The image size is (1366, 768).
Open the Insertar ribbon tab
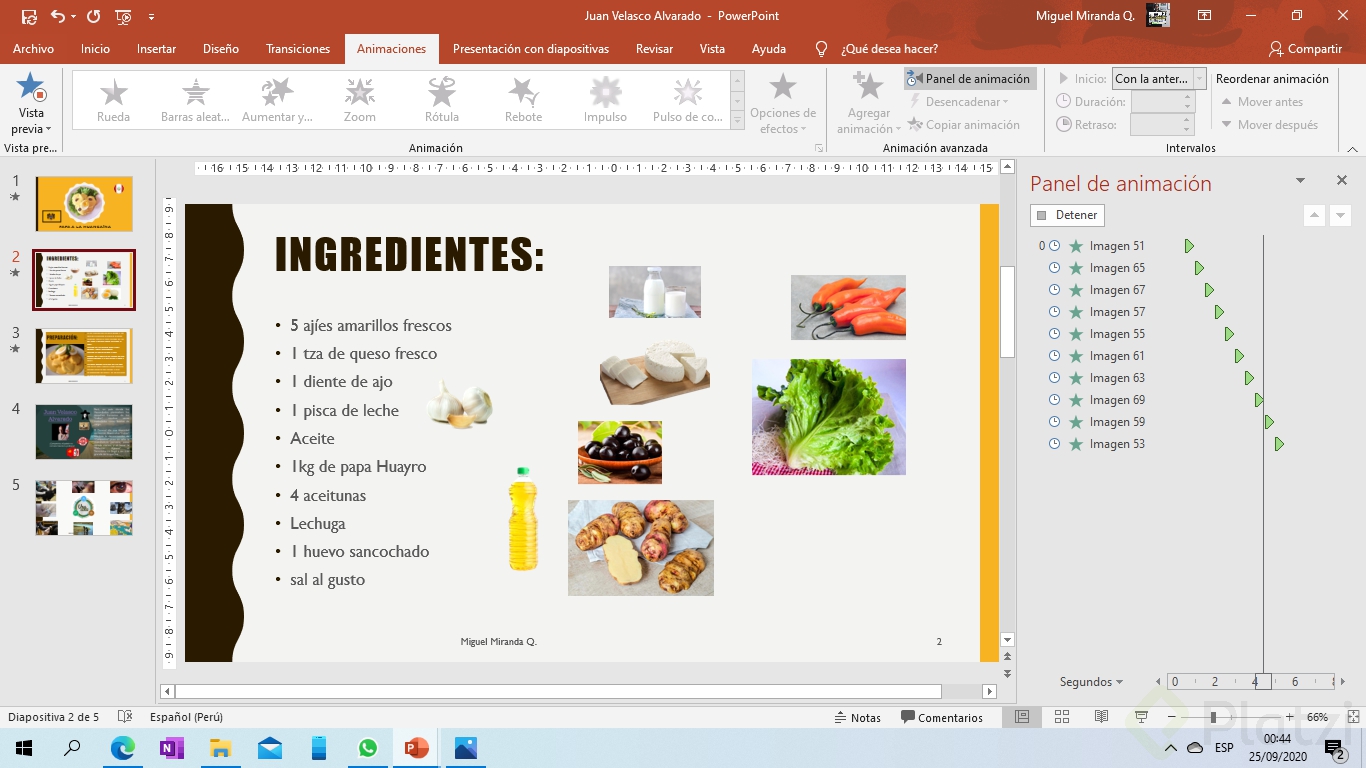tap(156, 49)
